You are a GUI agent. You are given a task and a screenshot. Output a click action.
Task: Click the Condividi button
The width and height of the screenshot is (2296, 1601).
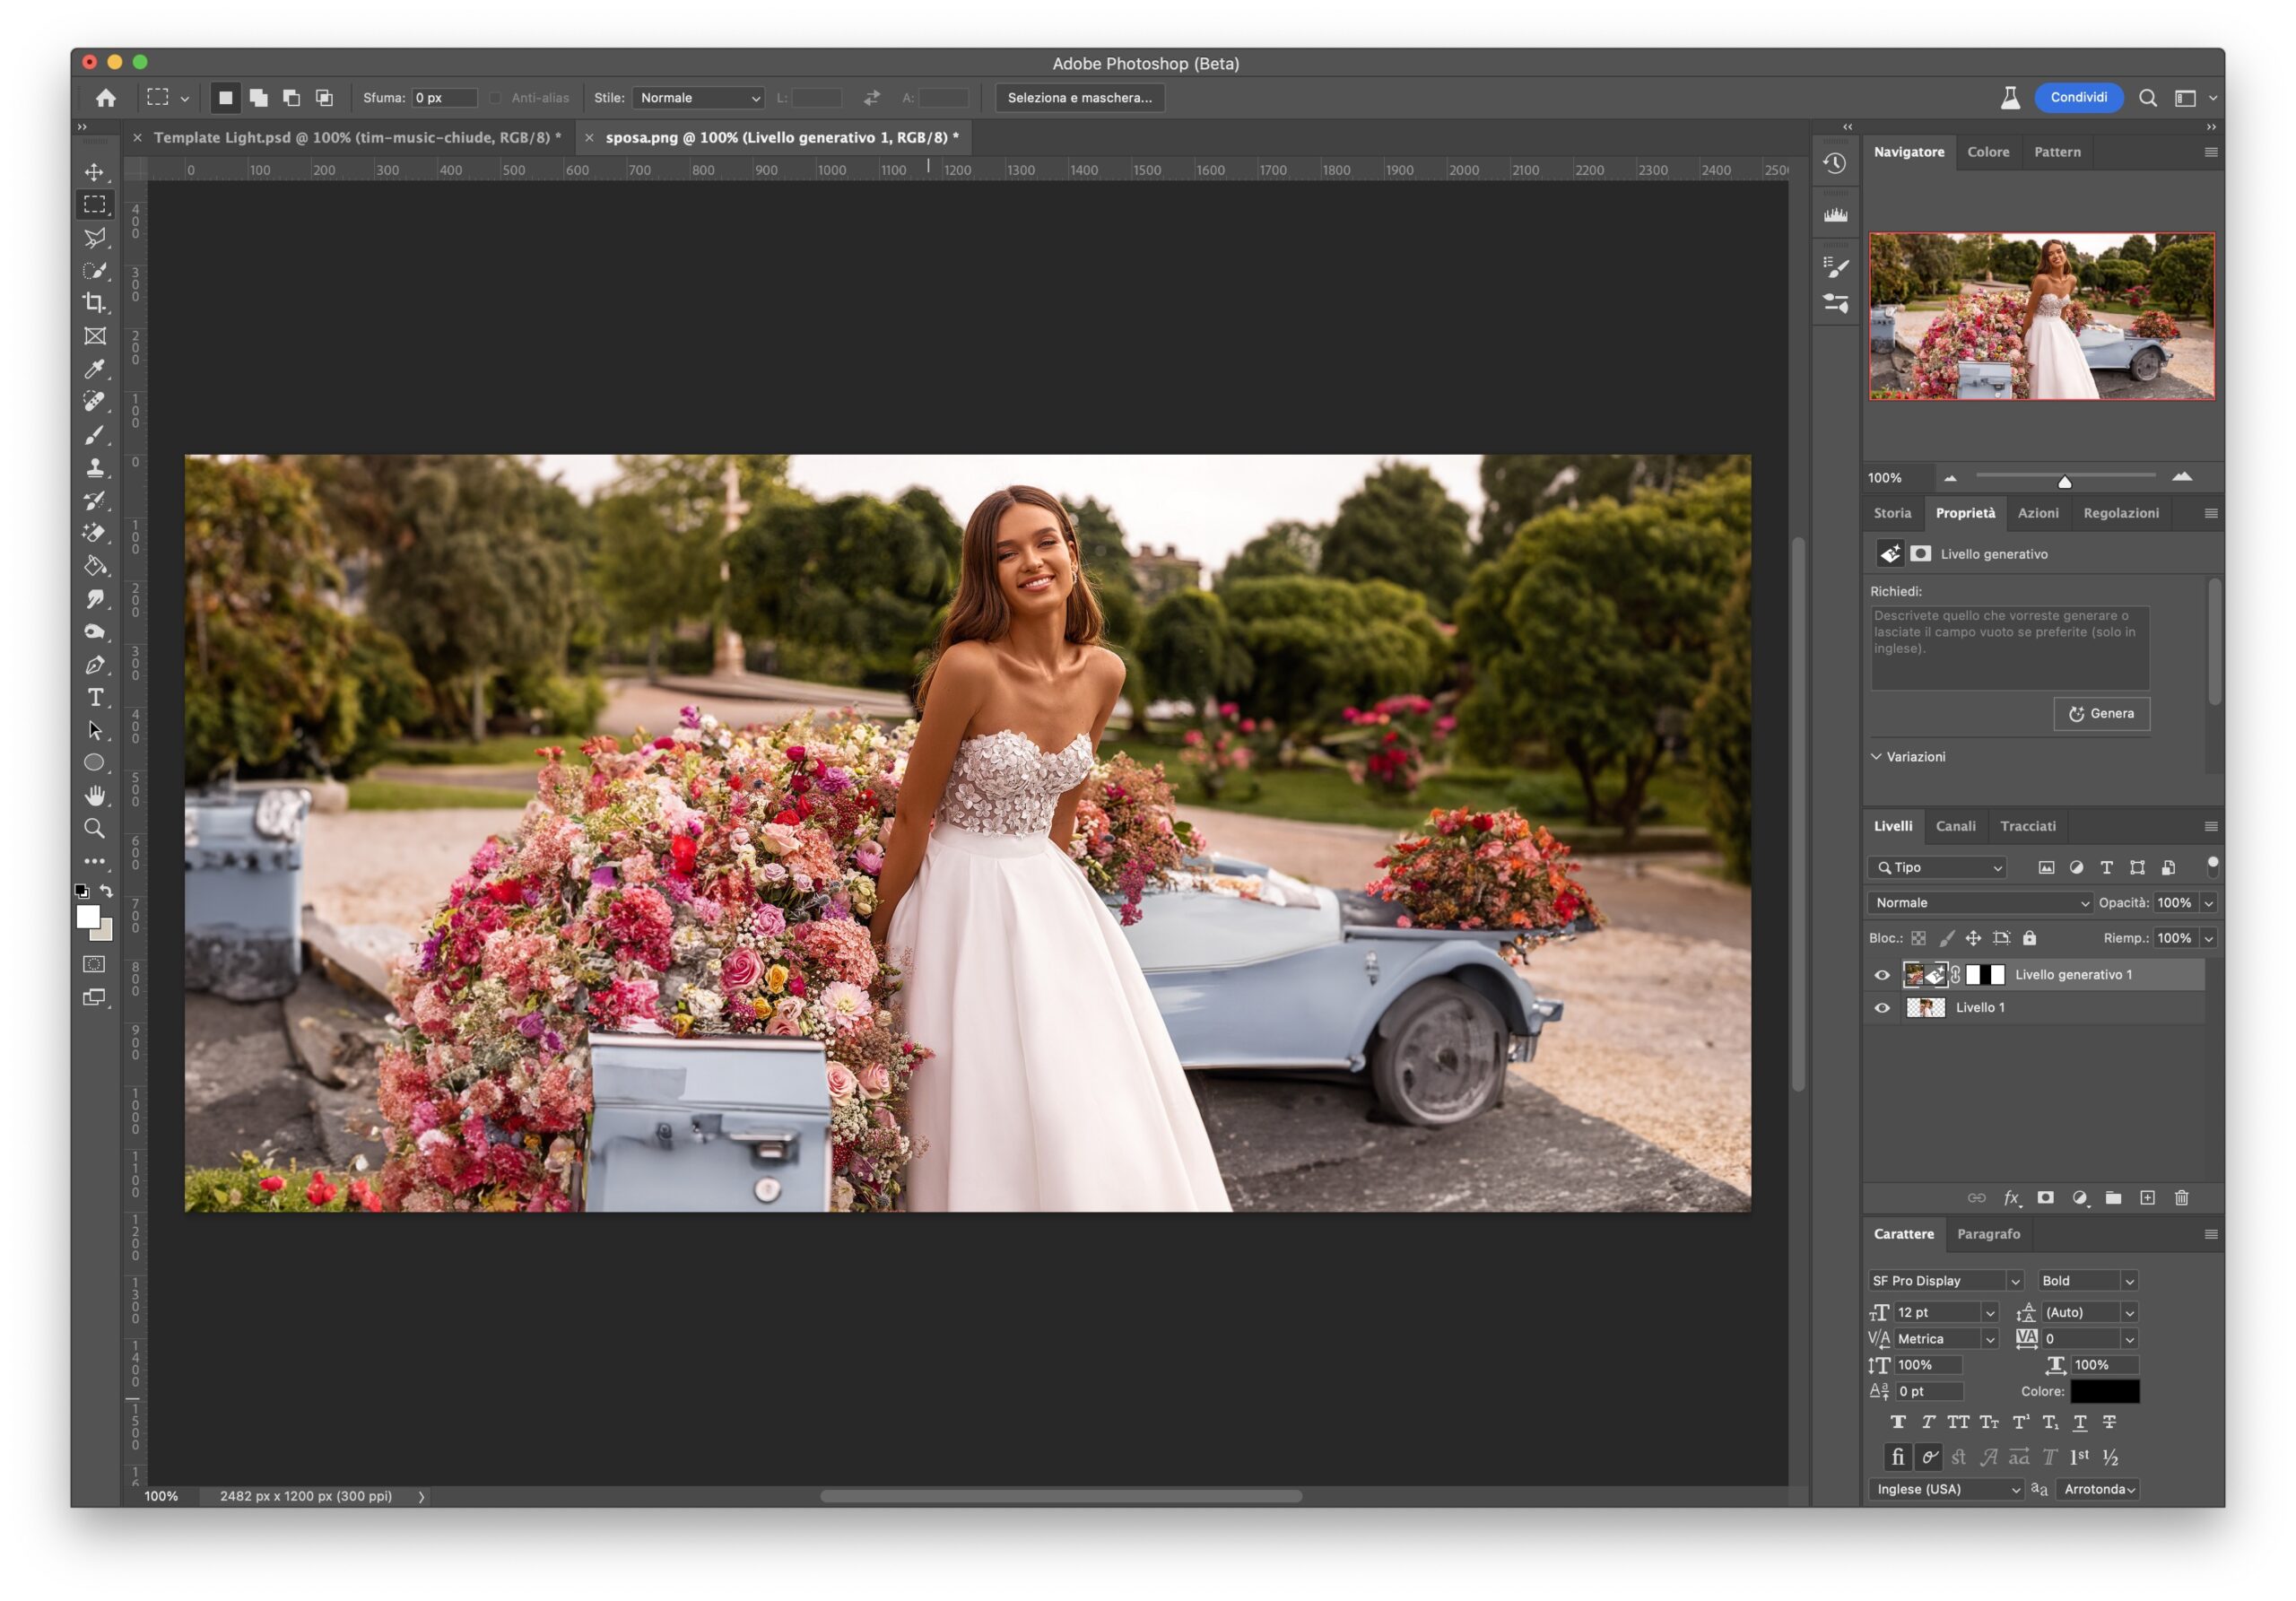click(2078, 98)
